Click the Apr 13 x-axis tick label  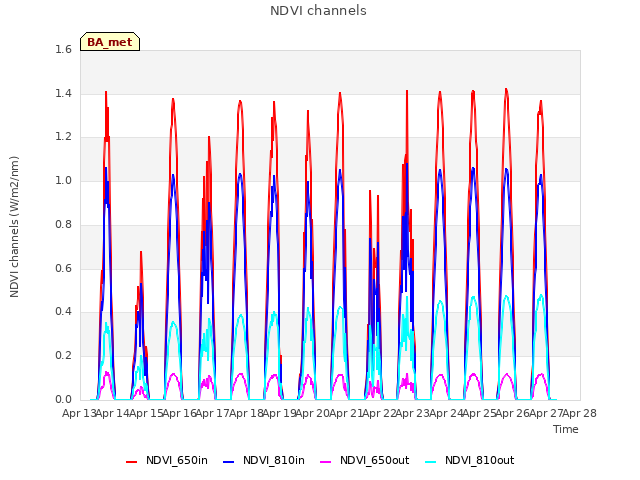(79, 413)
